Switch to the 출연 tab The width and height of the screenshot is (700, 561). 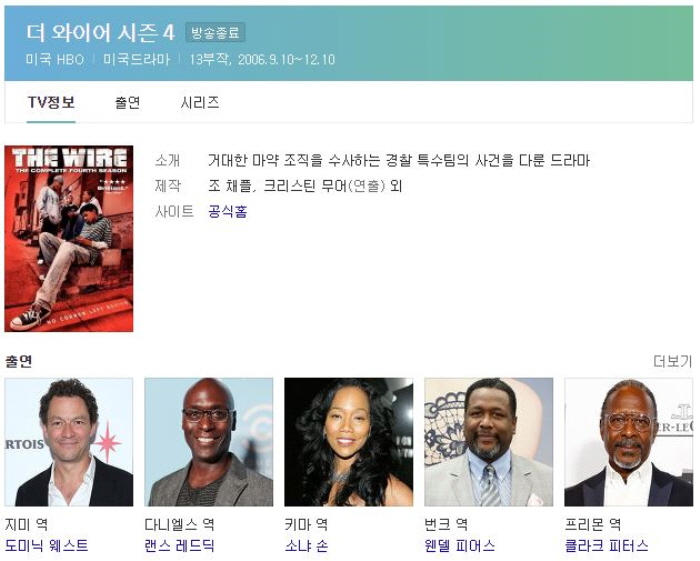127,103
